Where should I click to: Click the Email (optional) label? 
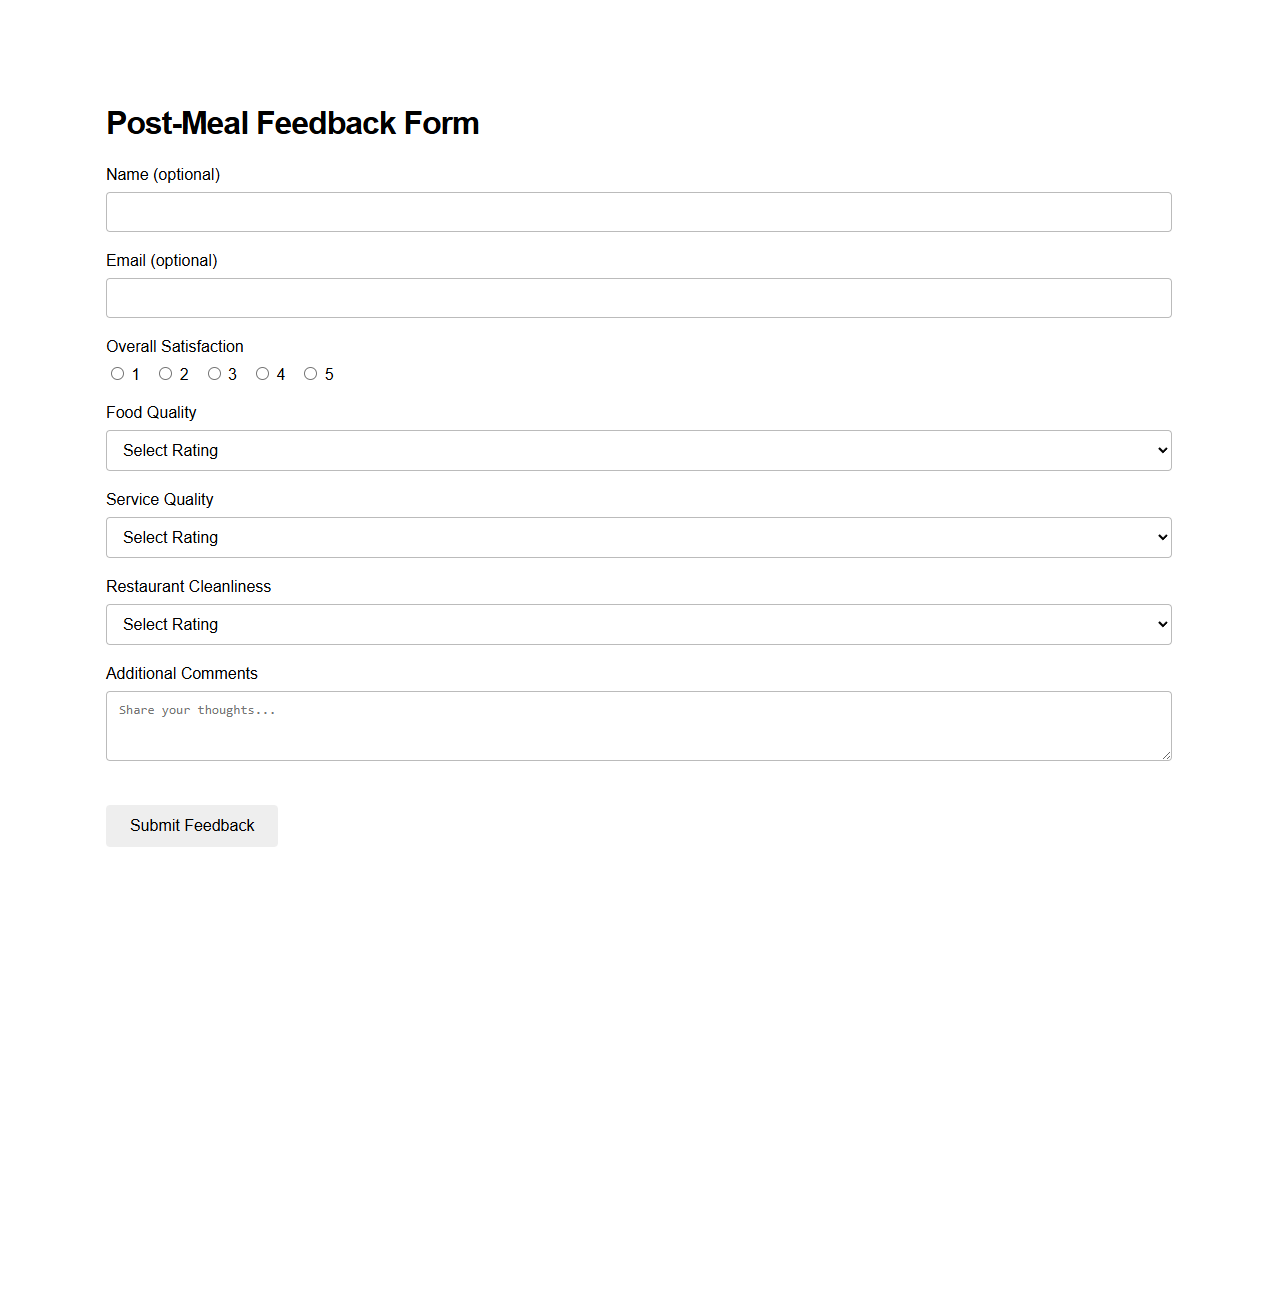[161, 260]
